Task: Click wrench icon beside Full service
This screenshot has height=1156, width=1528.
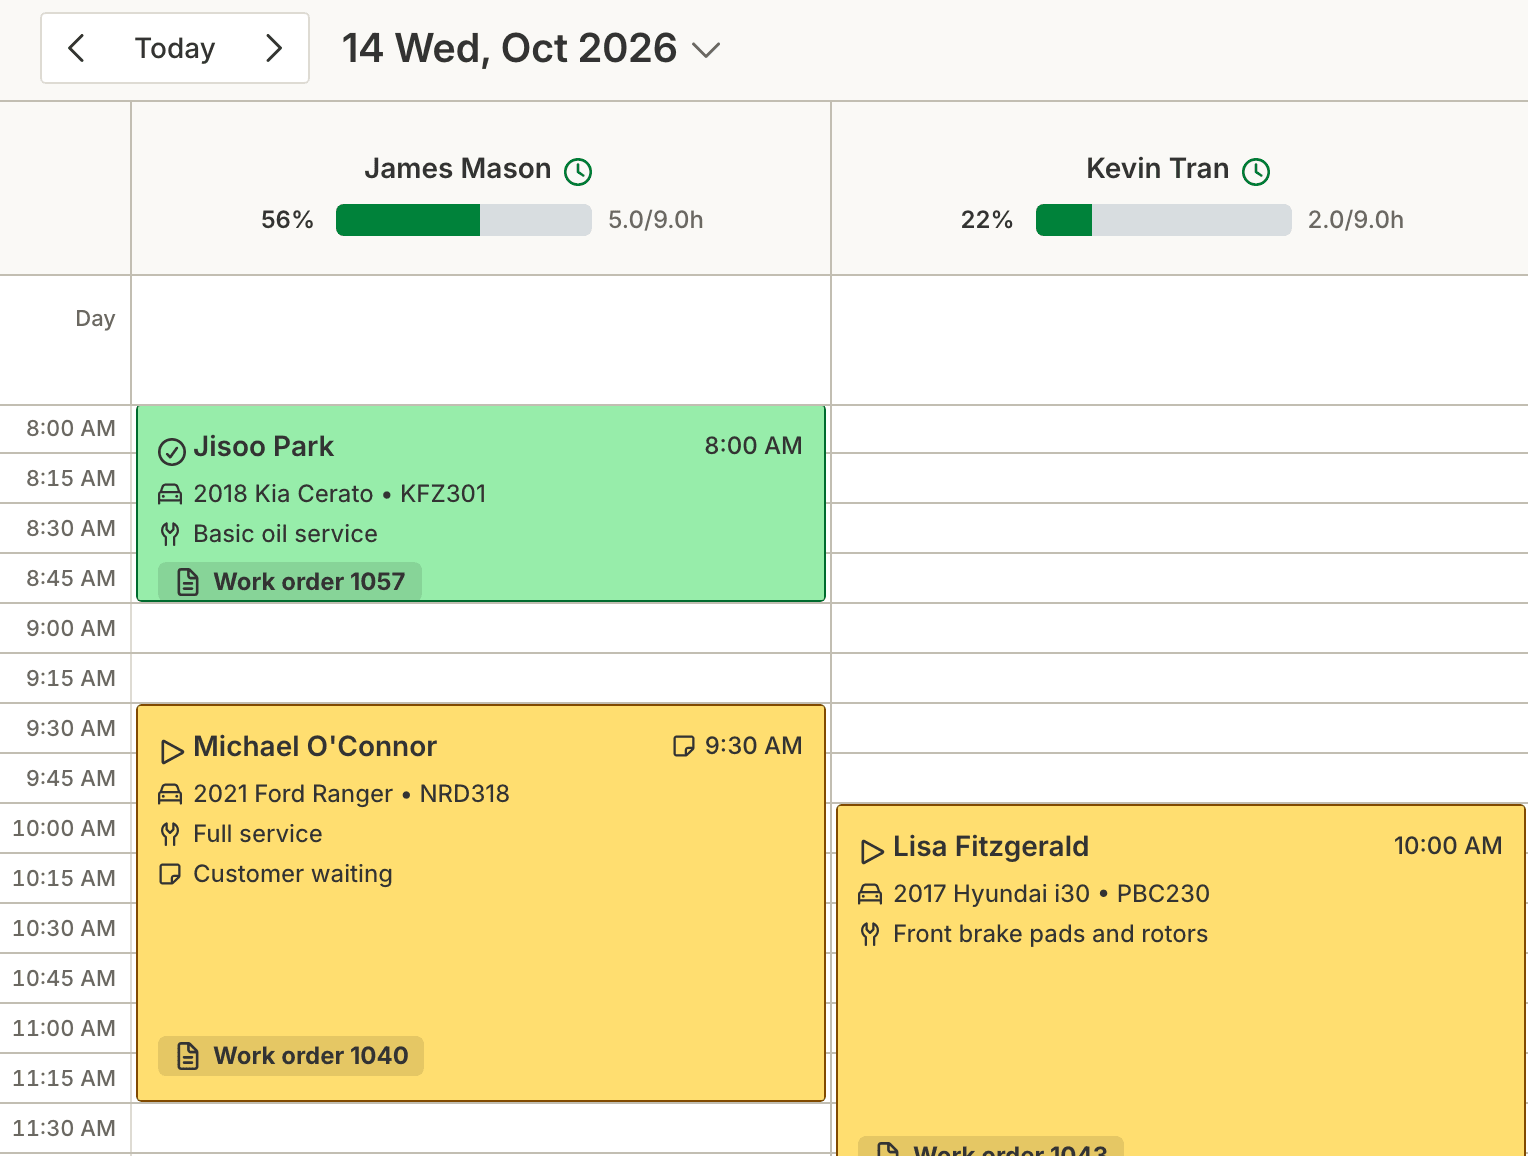Action: tap(170, 834)
